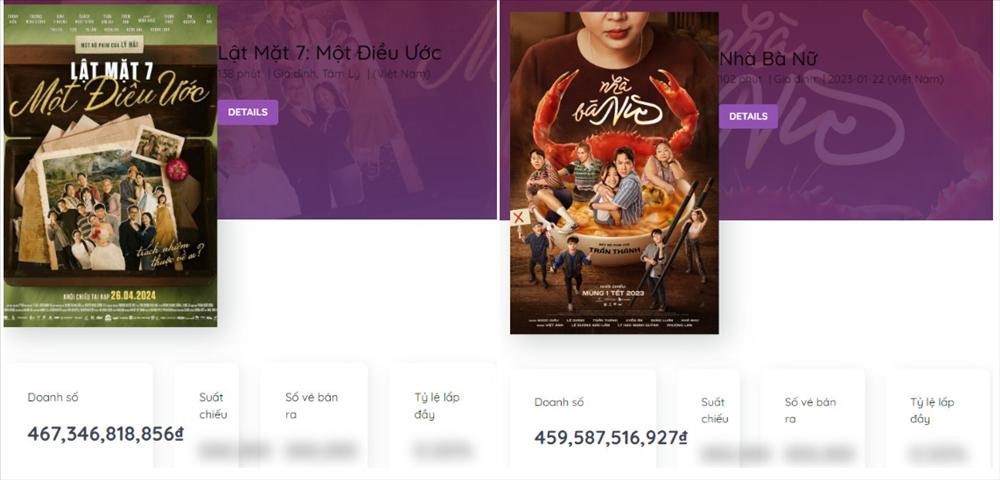Click Số vé bán ra card under Nhà Bà Nữ
The height and width of the screenshot is (480, 1000).
coord(812,420)
